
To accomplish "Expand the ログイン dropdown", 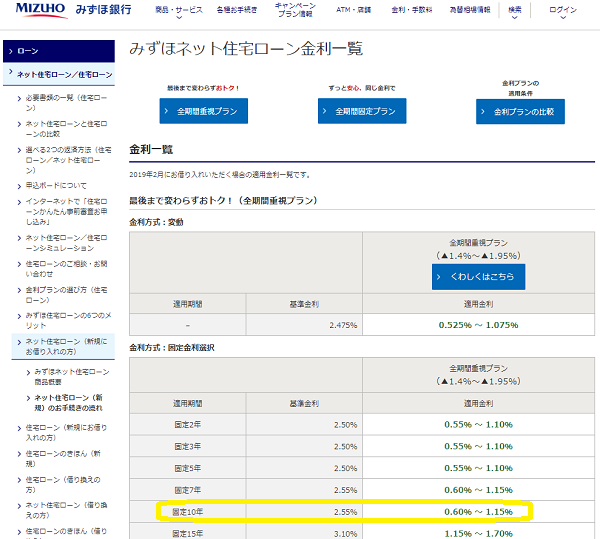I will [x=563, y=11].
